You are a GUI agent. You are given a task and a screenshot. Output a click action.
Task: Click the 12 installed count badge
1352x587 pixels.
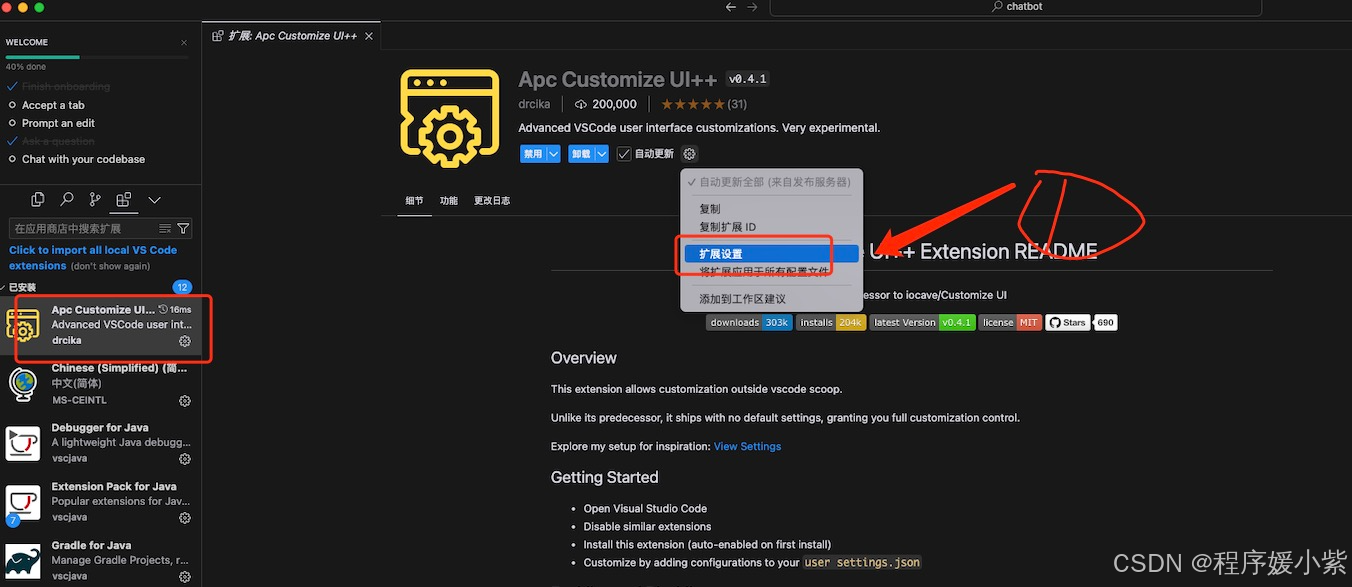click(182, 287)
